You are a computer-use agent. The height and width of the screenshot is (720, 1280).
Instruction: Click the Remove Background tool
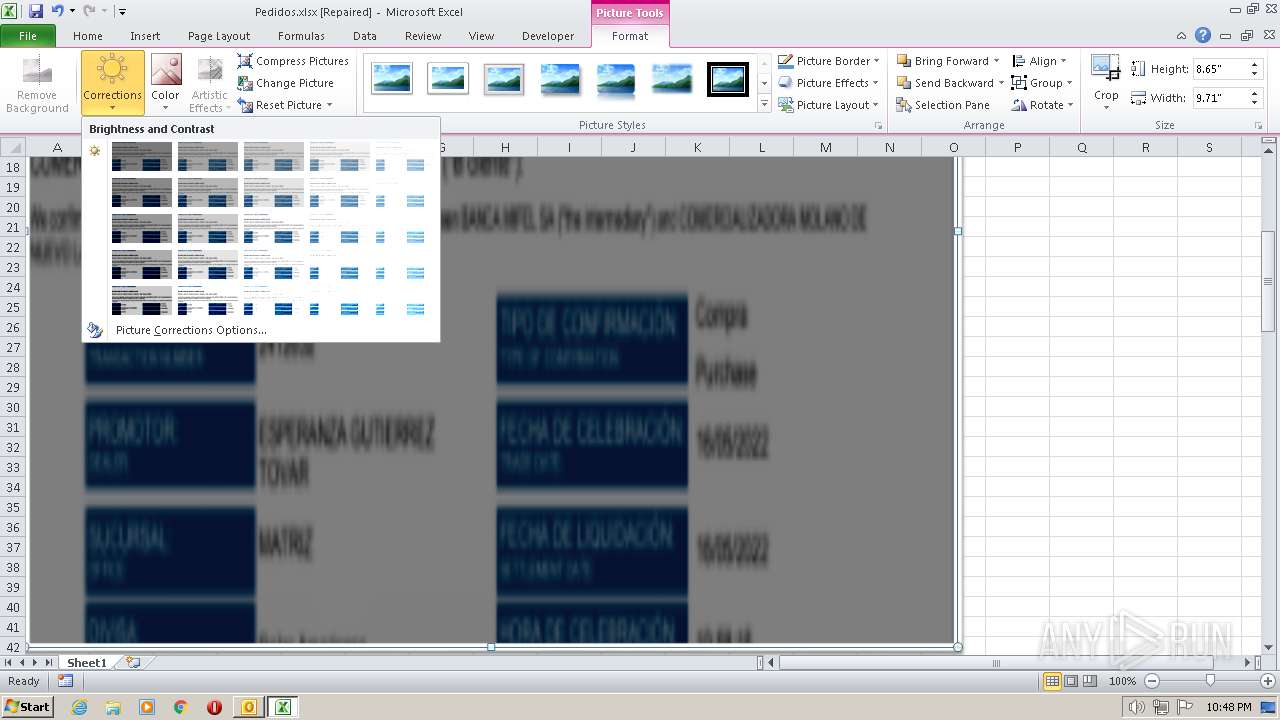(x=37, y=84)
